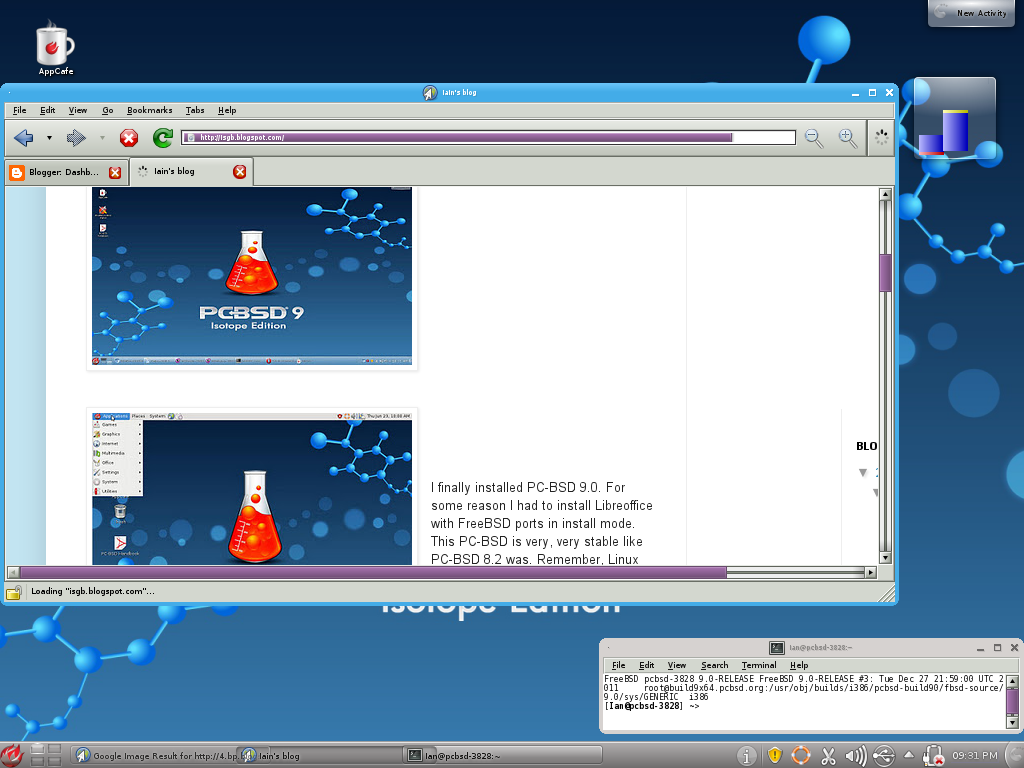Image resolution: width=1024 pixels, height=768 pixels.
Task: Open the AppCafe desktop icon
Action: [x=55, y=49]
